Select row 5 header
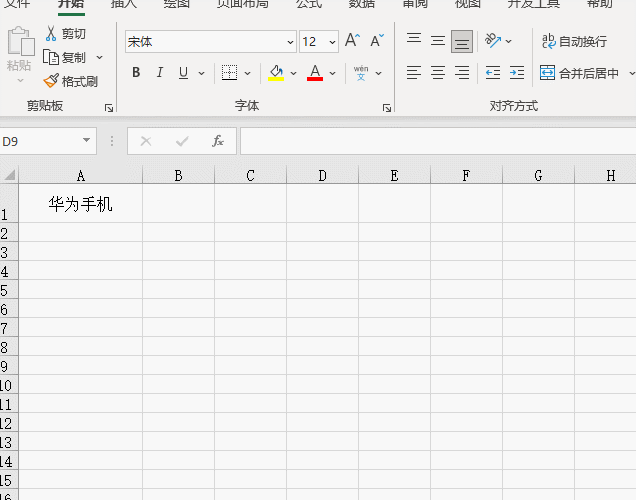Image resolution: width=636 pixels, height=500 pixels. 9,290
